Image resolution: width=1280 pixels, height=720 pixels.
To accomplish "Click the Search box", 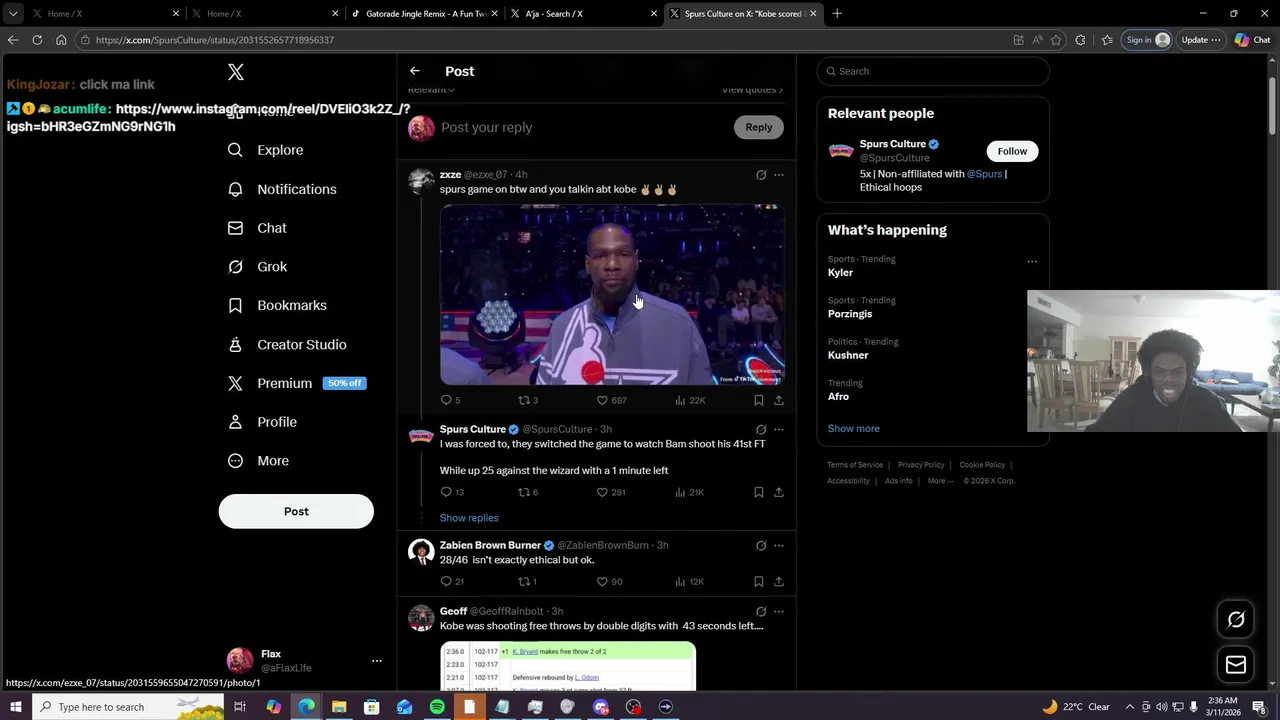I will coord(933,71).
